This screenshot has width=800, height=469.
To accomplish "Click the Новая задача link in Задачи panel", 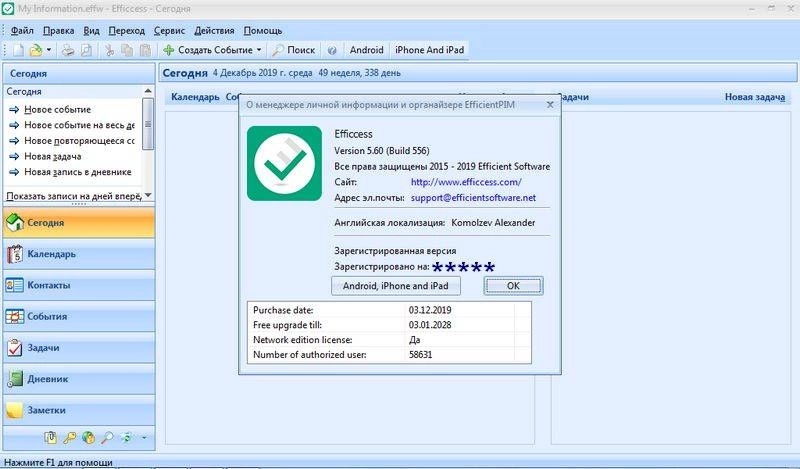I will 755,97.
